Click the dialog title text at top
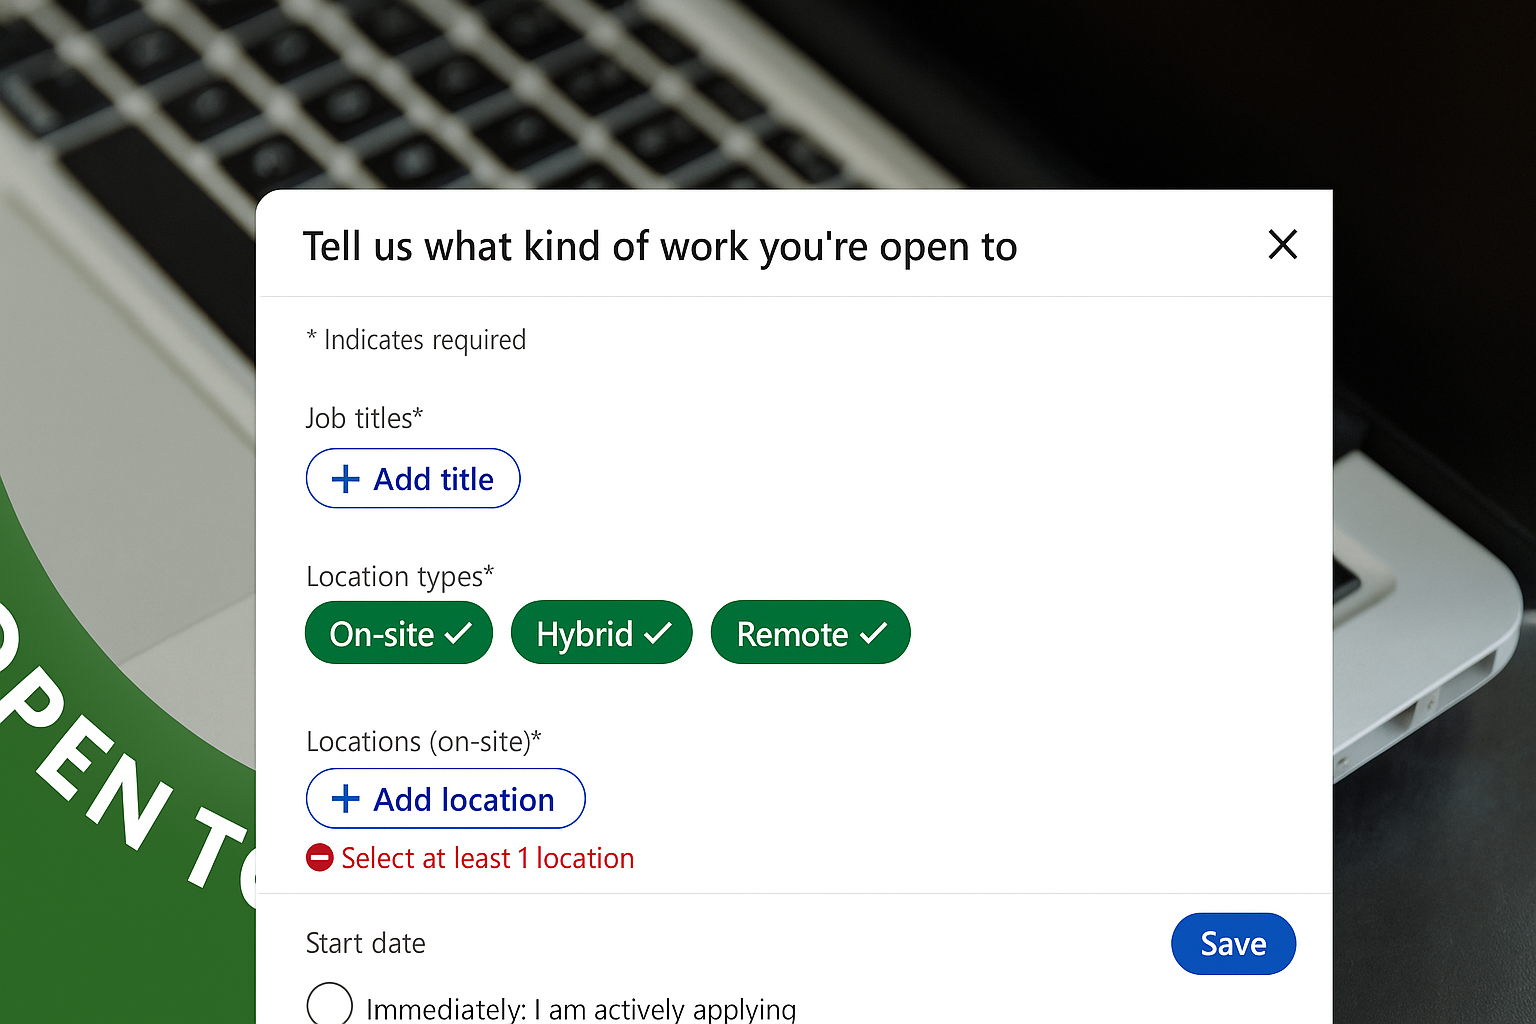 [660, 246]
